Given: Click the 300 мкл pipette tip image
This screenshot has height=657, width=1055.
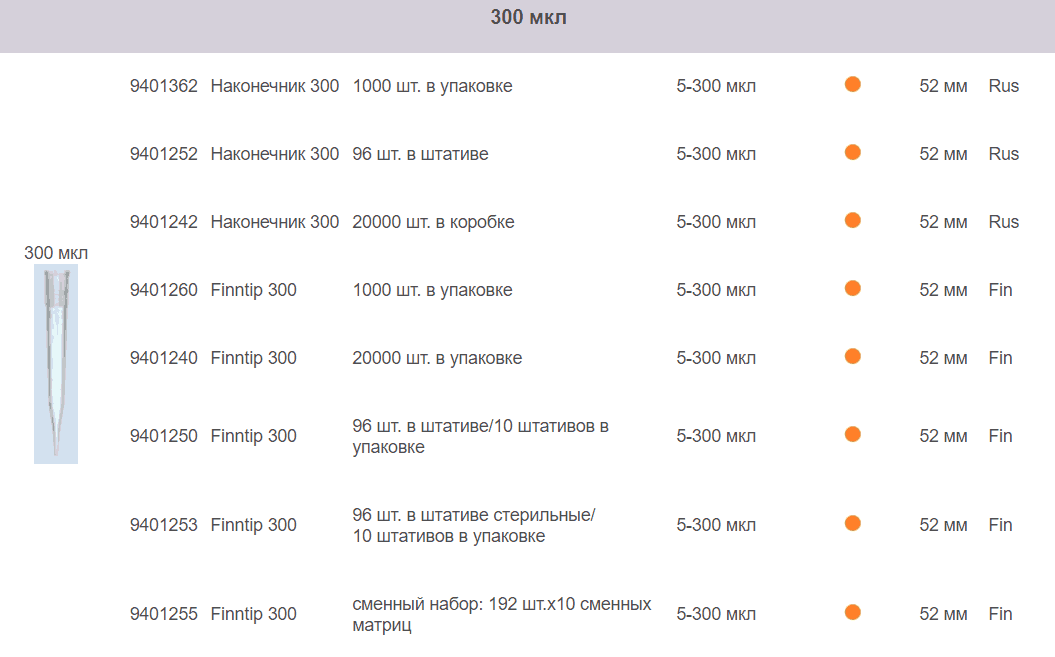Looking at the screenshot, I should [x=56, y=364].
